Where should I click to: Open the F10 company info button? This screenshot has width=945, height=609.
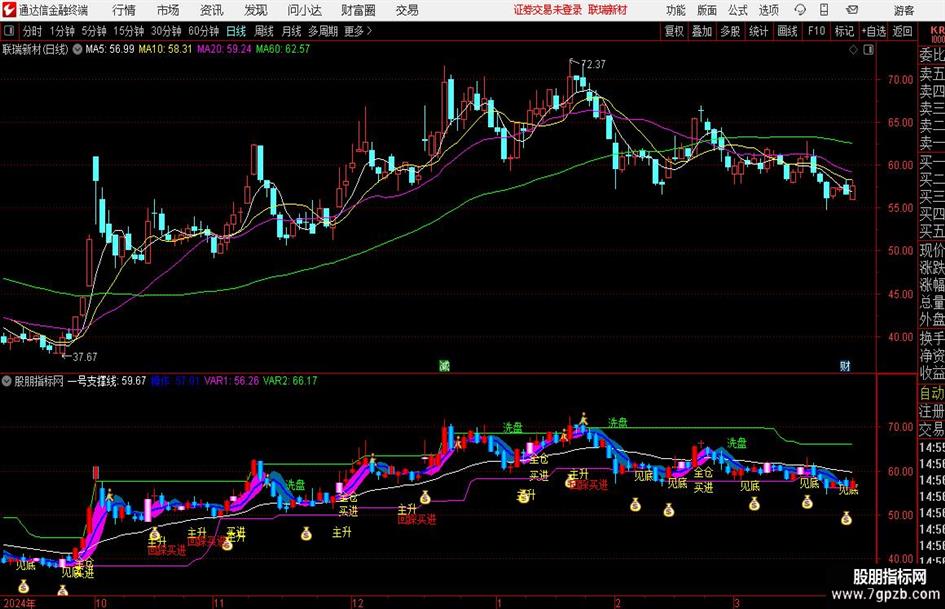coord(817,31)
